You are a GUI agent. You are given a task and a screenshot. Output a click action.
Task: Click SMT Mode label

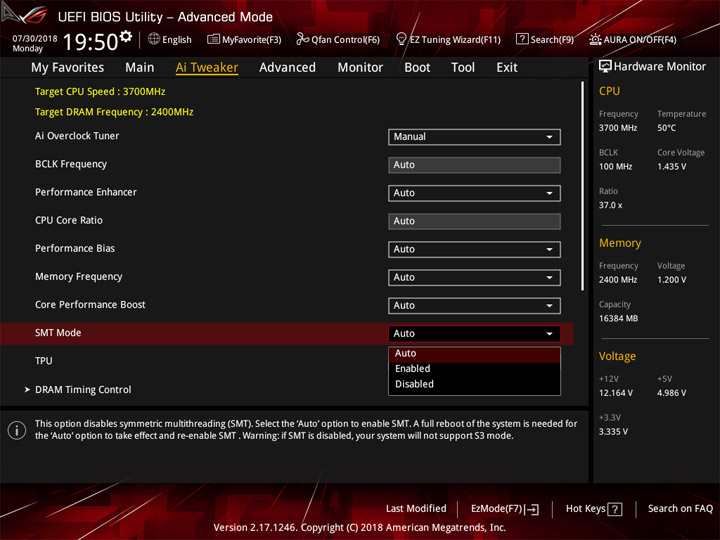(58, 333)
